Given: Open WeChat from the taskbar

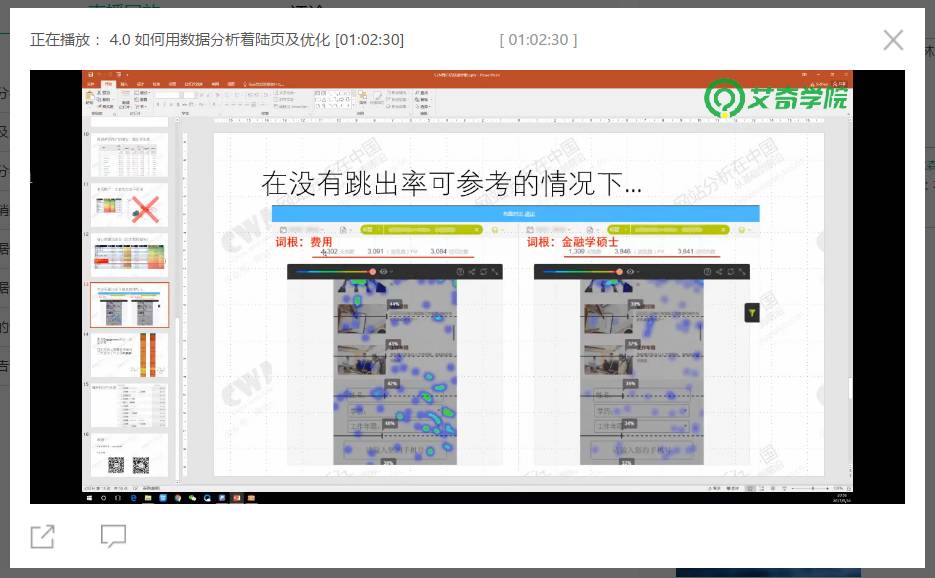Looking at the screenshot, I should (x=192, y=497).
